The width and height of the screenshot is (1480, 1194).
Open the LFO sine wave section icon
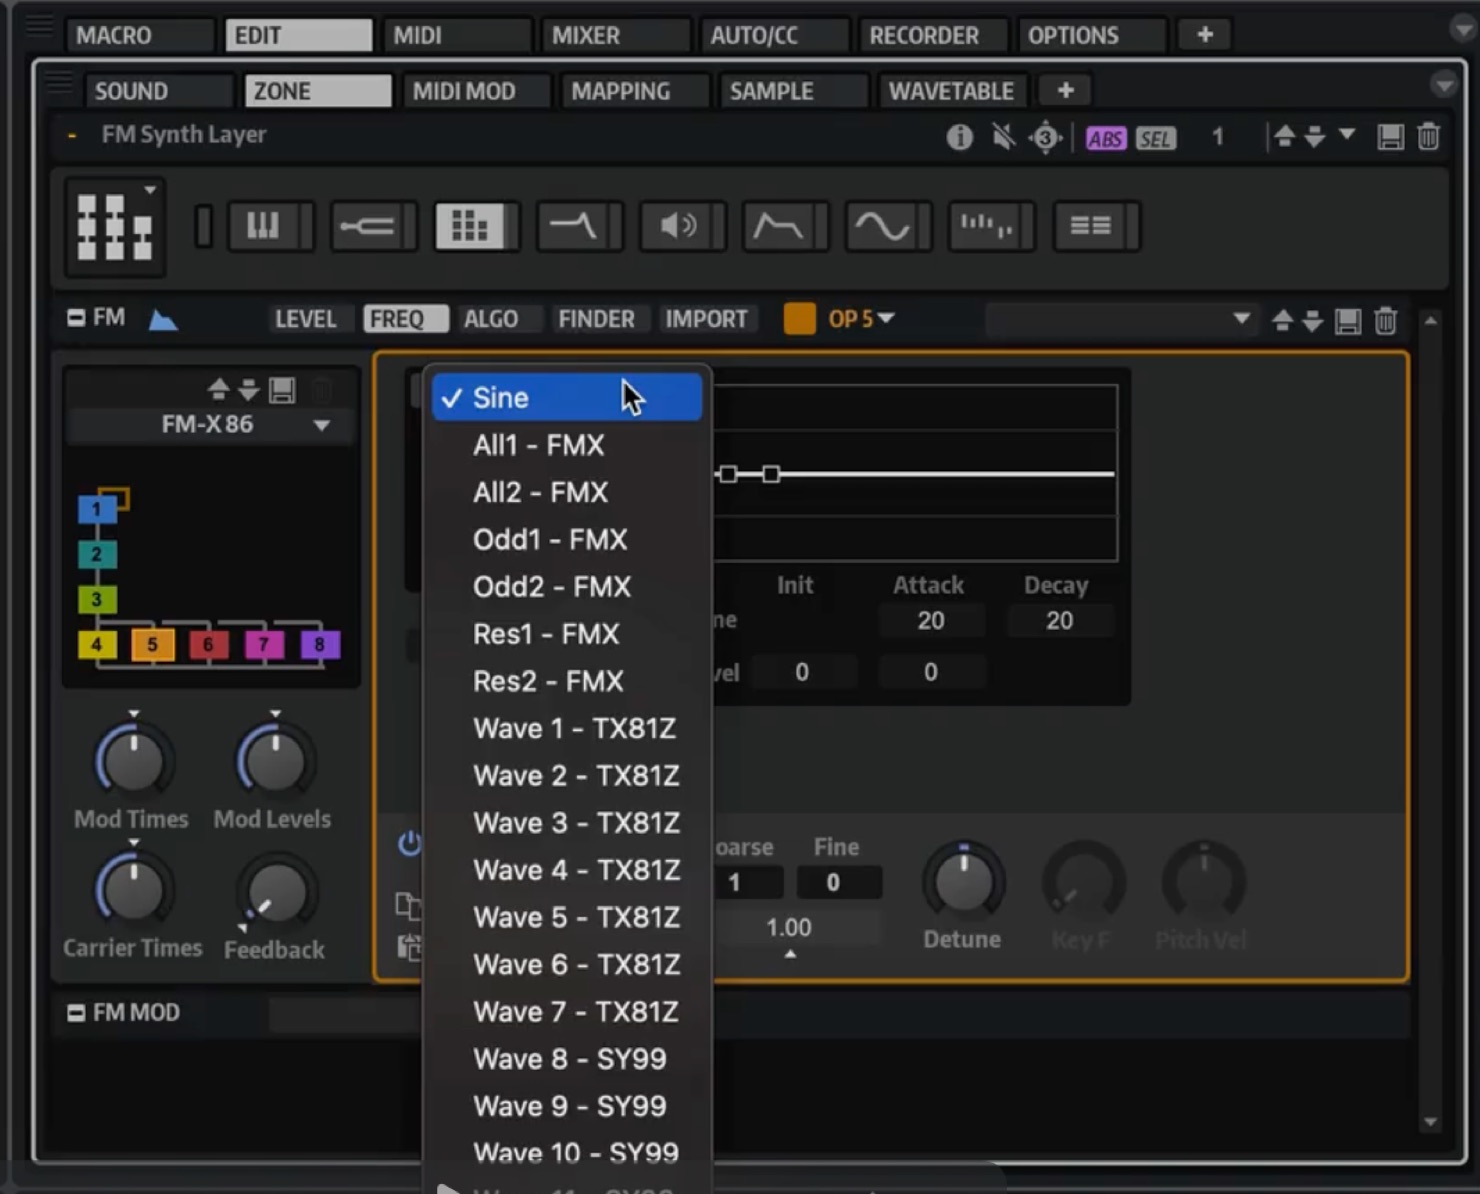point(881,226)
